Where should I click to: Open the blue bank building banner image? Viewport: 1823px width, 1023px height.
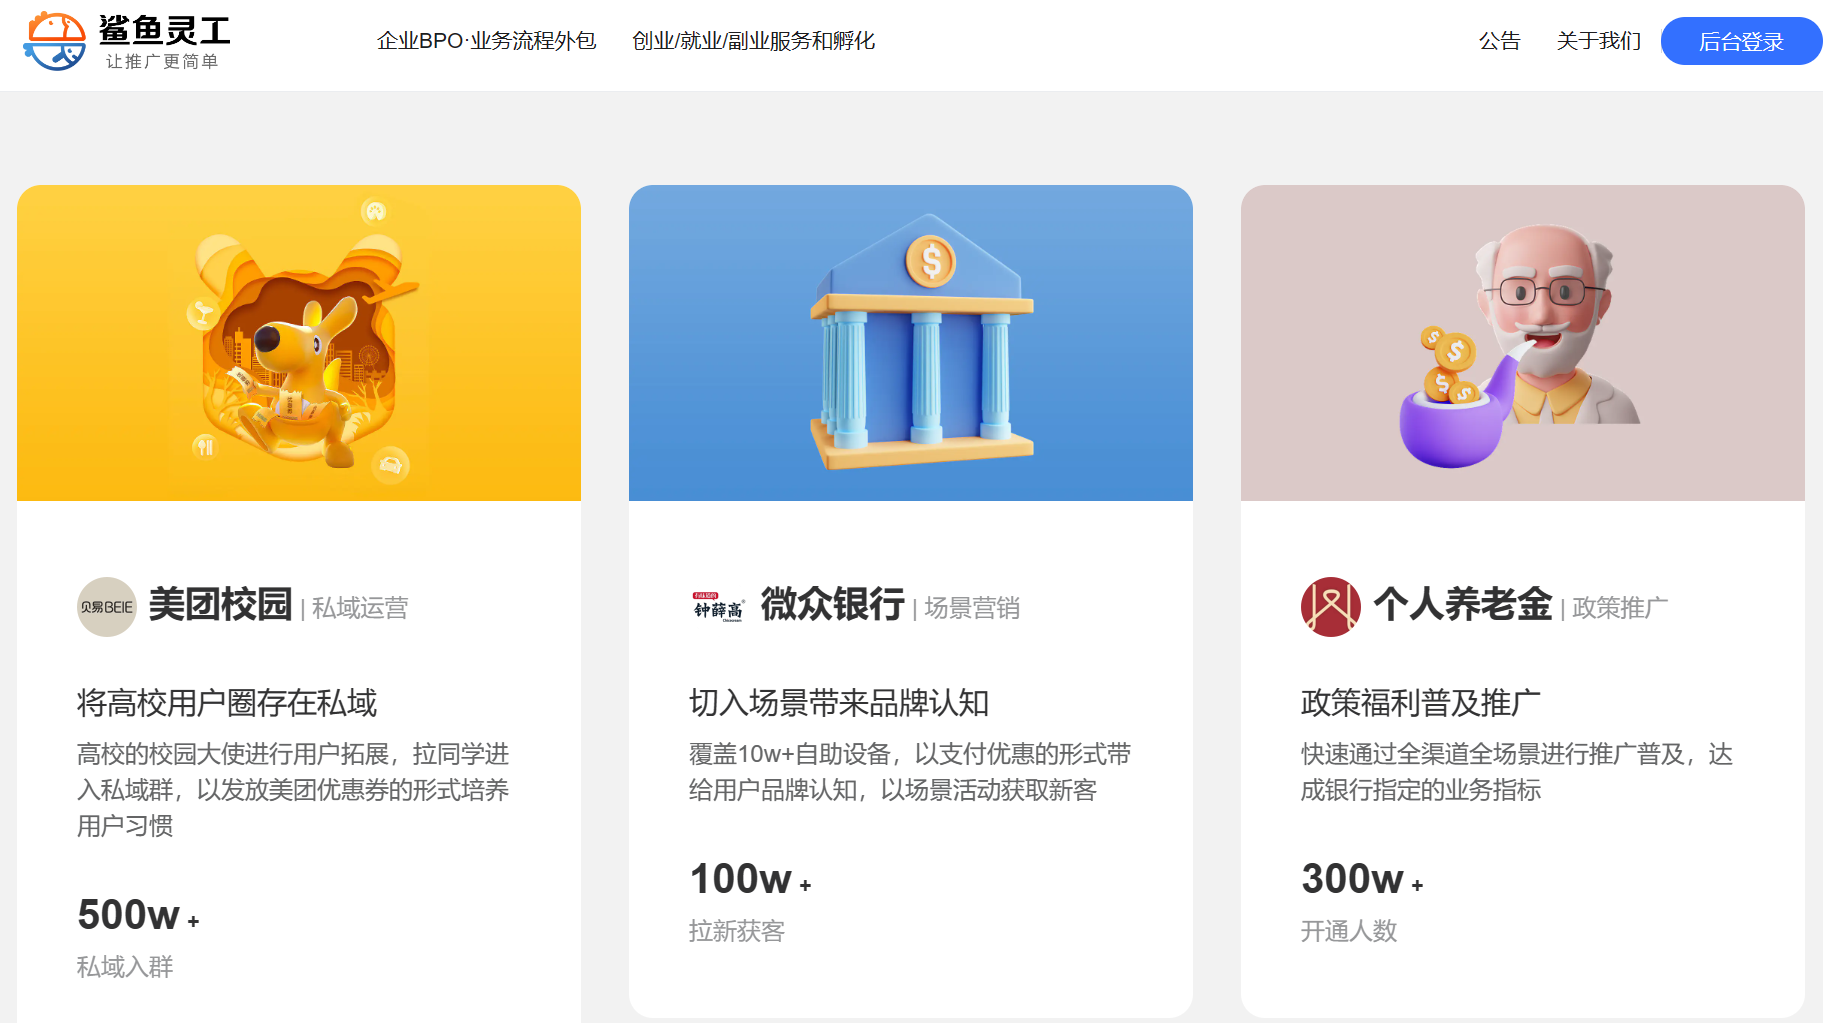911,343
